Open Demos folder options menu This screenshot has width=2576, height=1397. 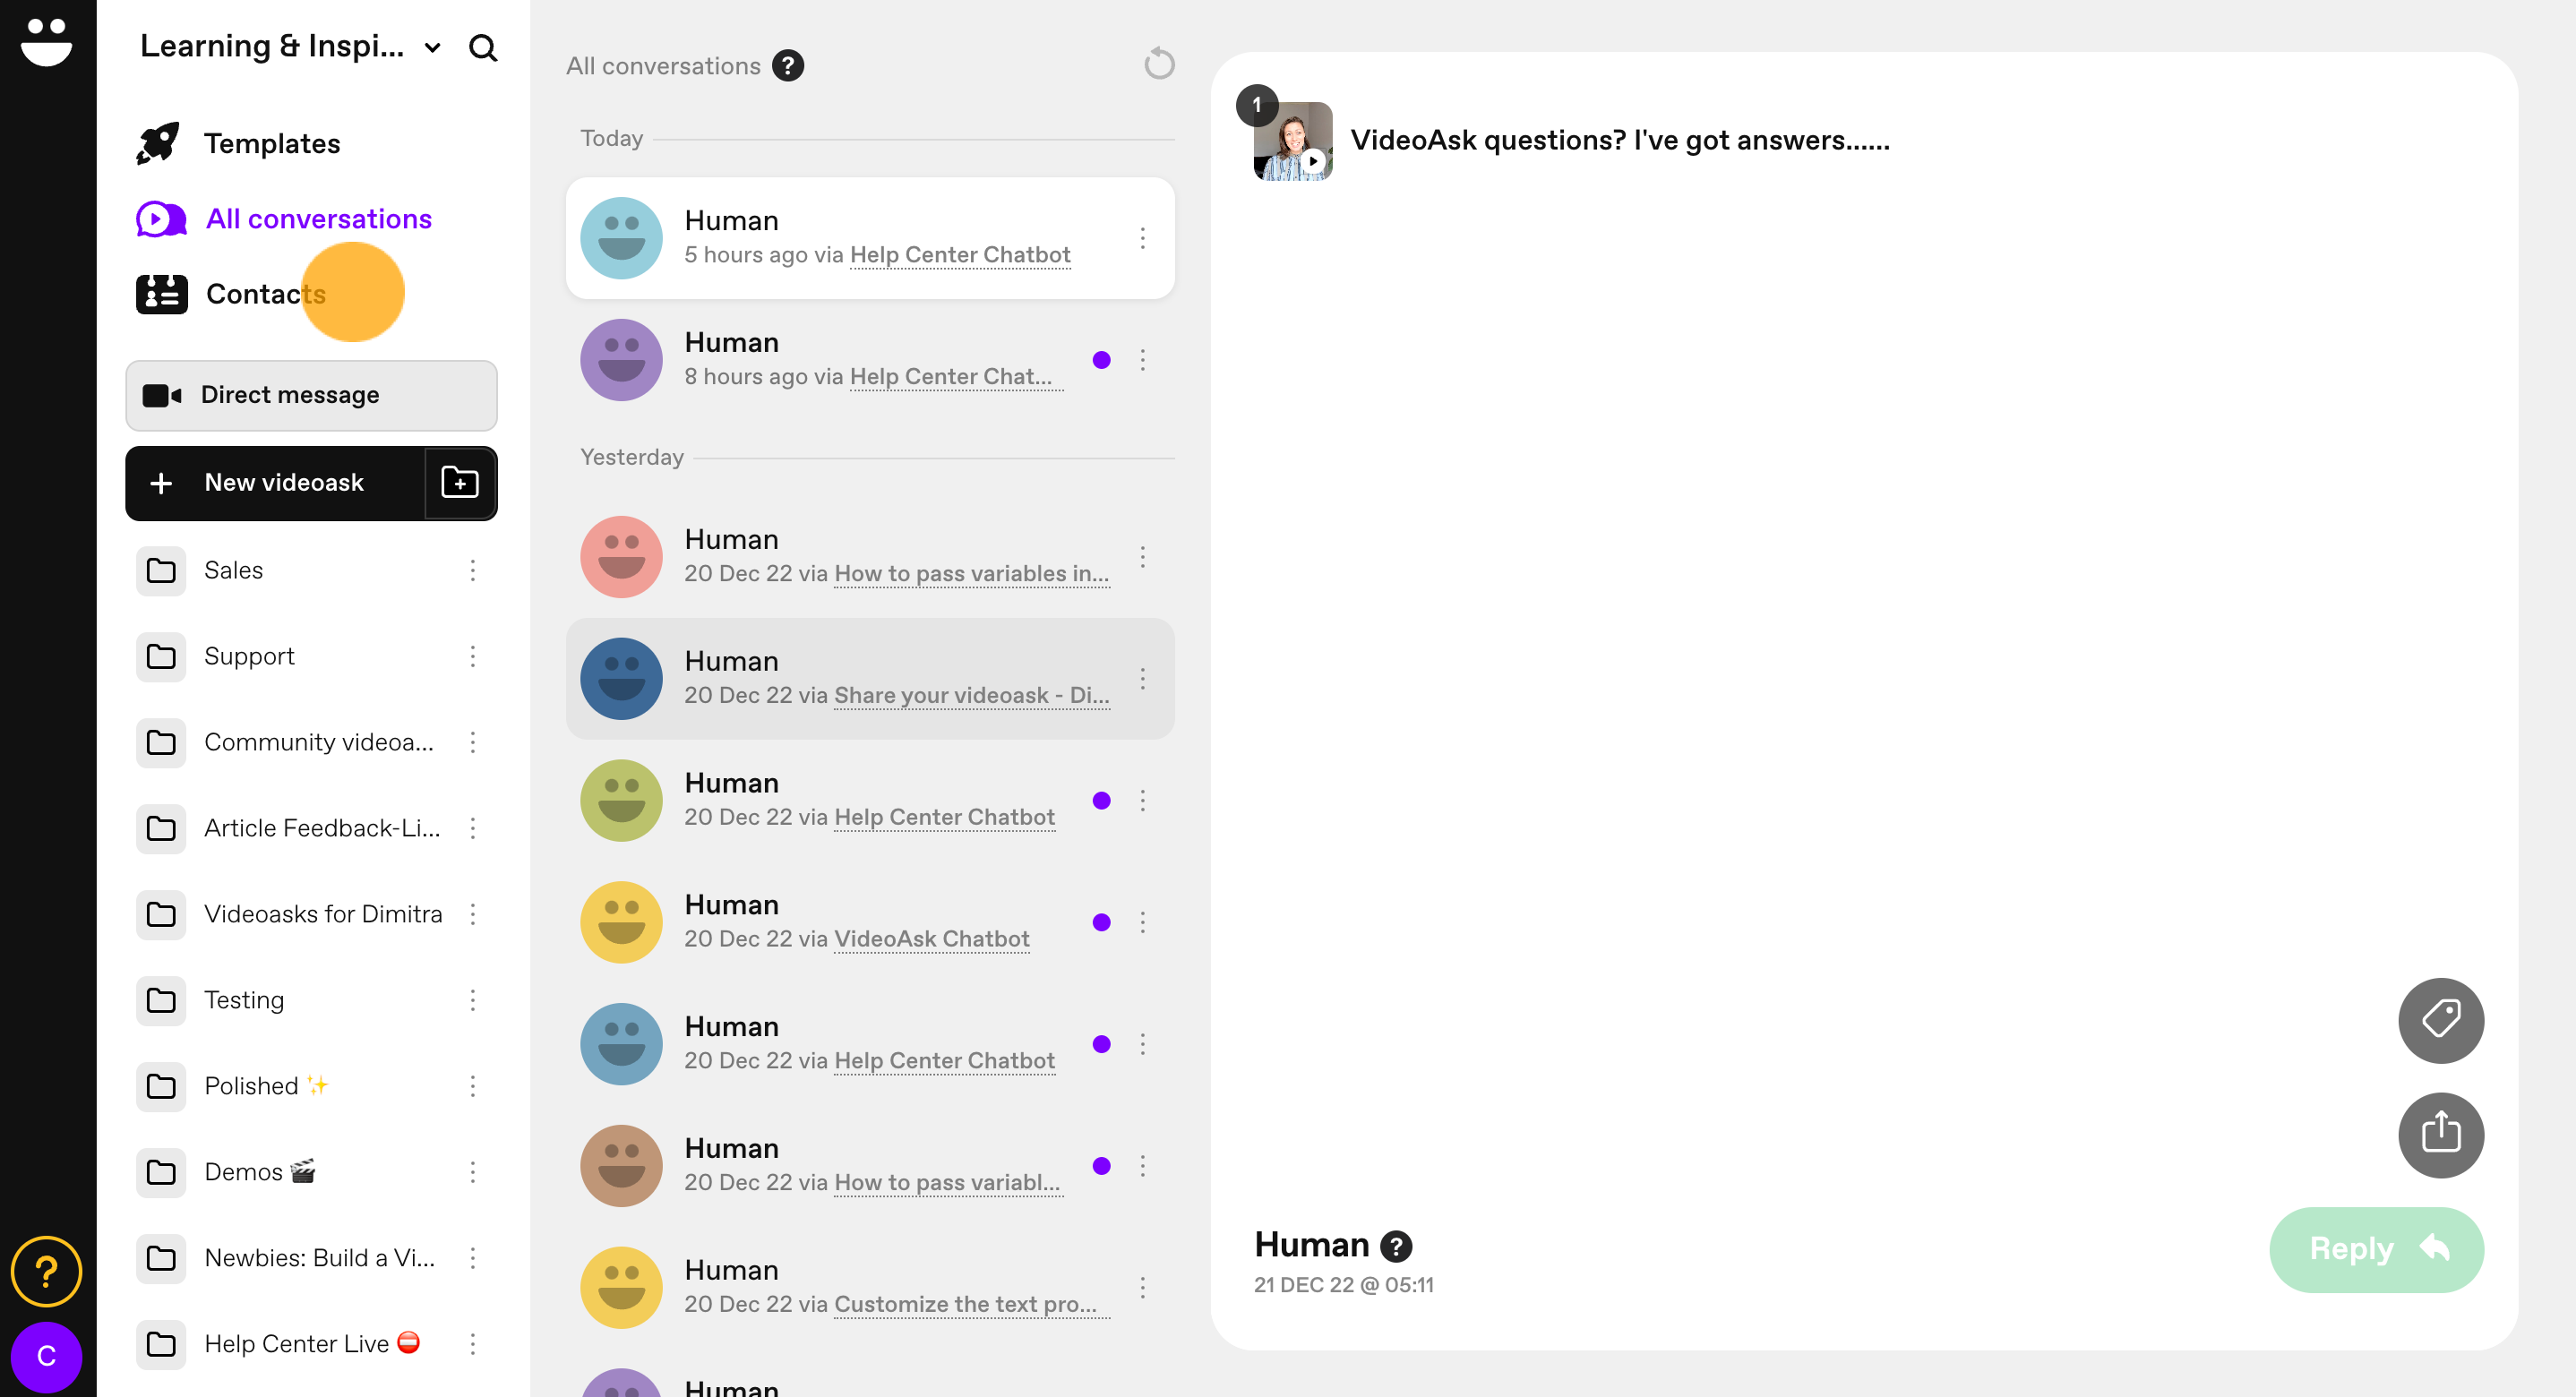473,1172
